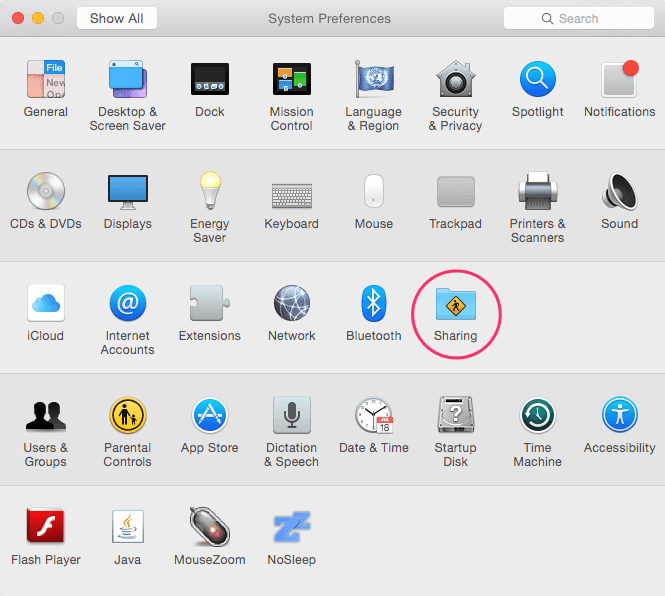Click the magnifier icon in Search field
The width and height of the screenshot is (665, 596).
(547, 19)
